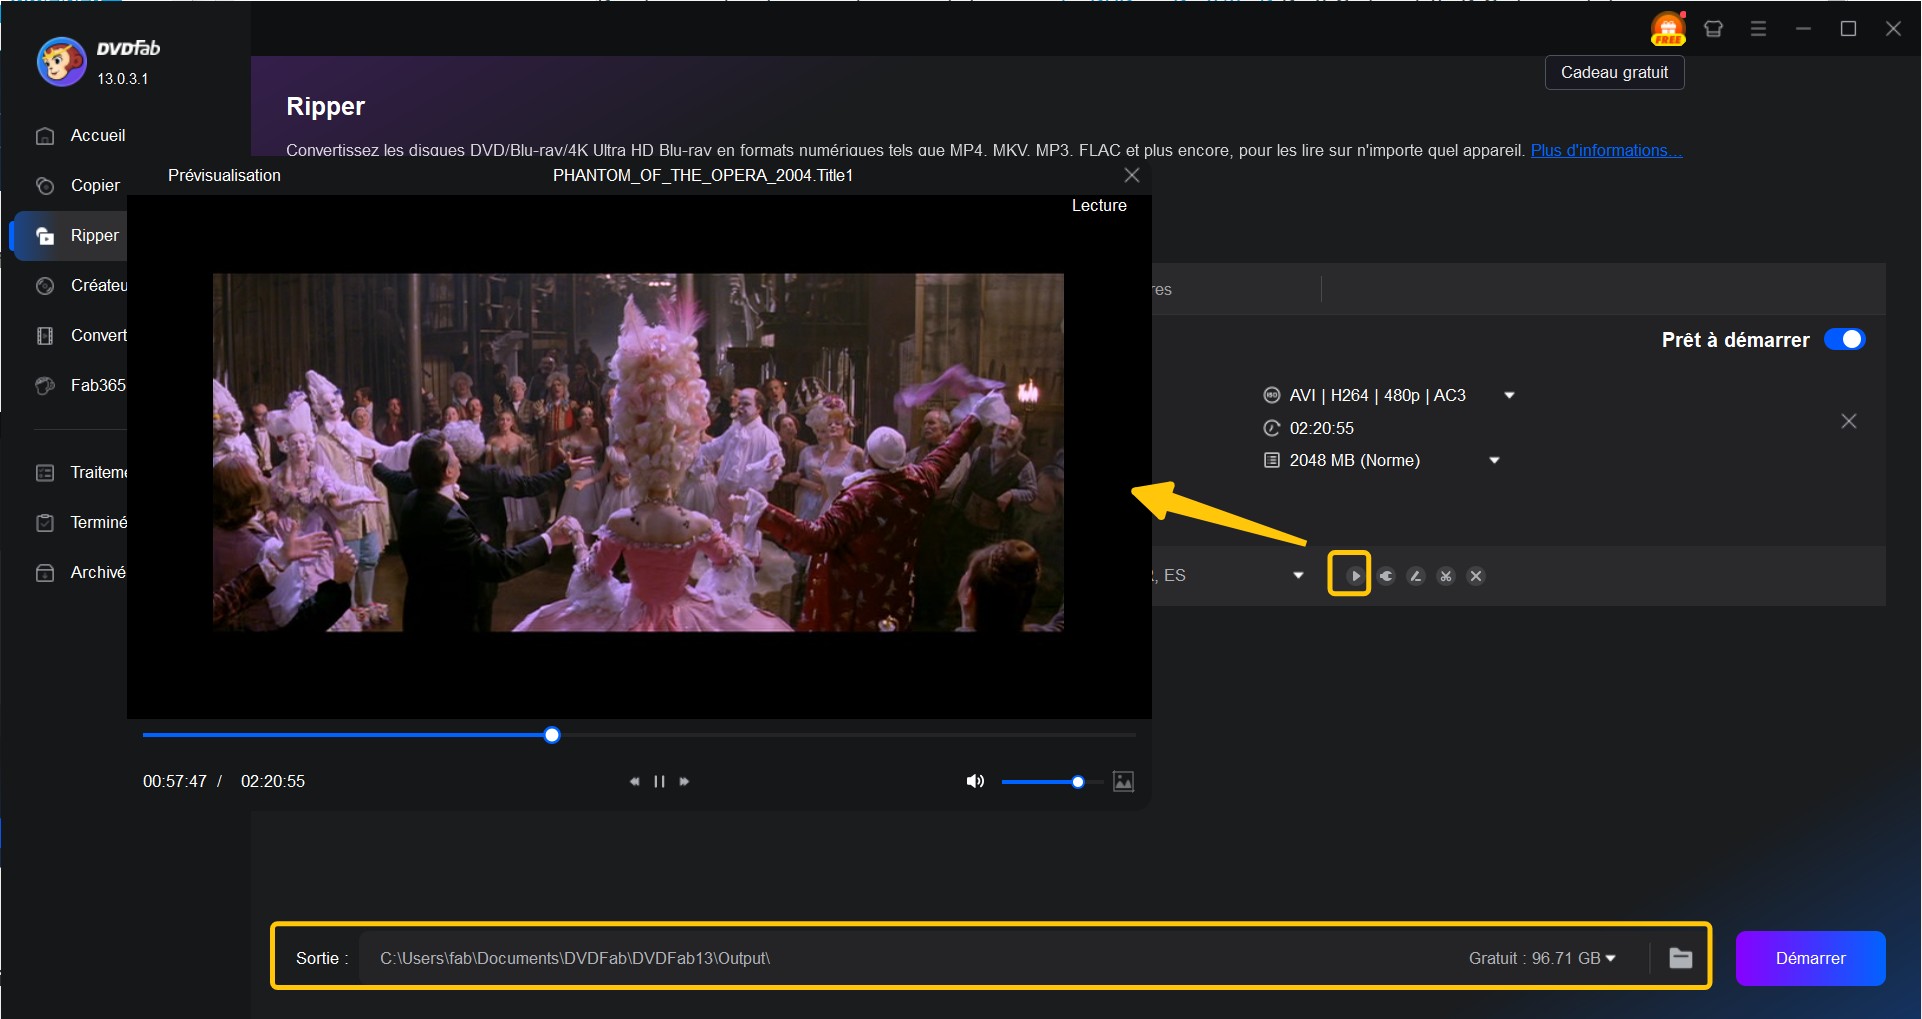Screen dimensions: 1922x1019
Task: Click the version 13.0.3.1 text
Action: [122, 78]
